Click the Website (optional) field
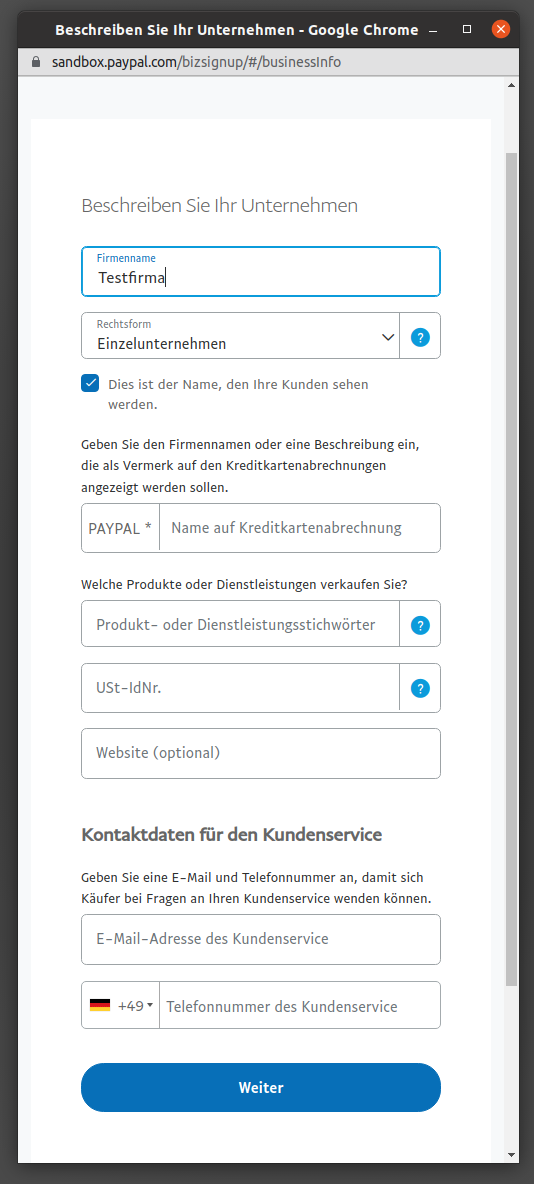Viewport: 534px width, 1184px height. tap(261, 753)
